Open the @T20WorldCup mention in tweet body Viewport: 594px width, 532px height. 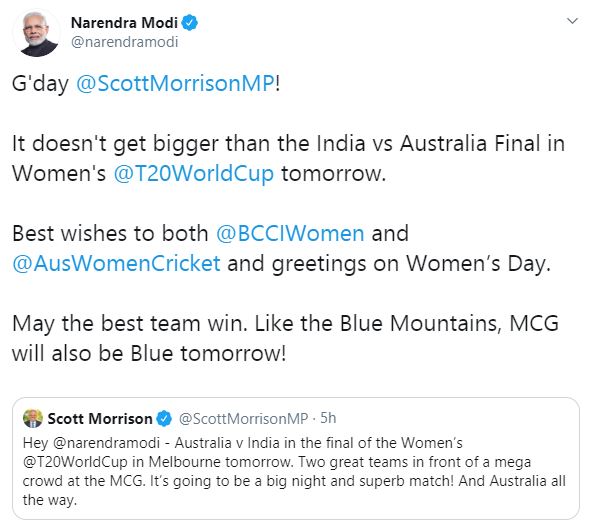(193, 174)
